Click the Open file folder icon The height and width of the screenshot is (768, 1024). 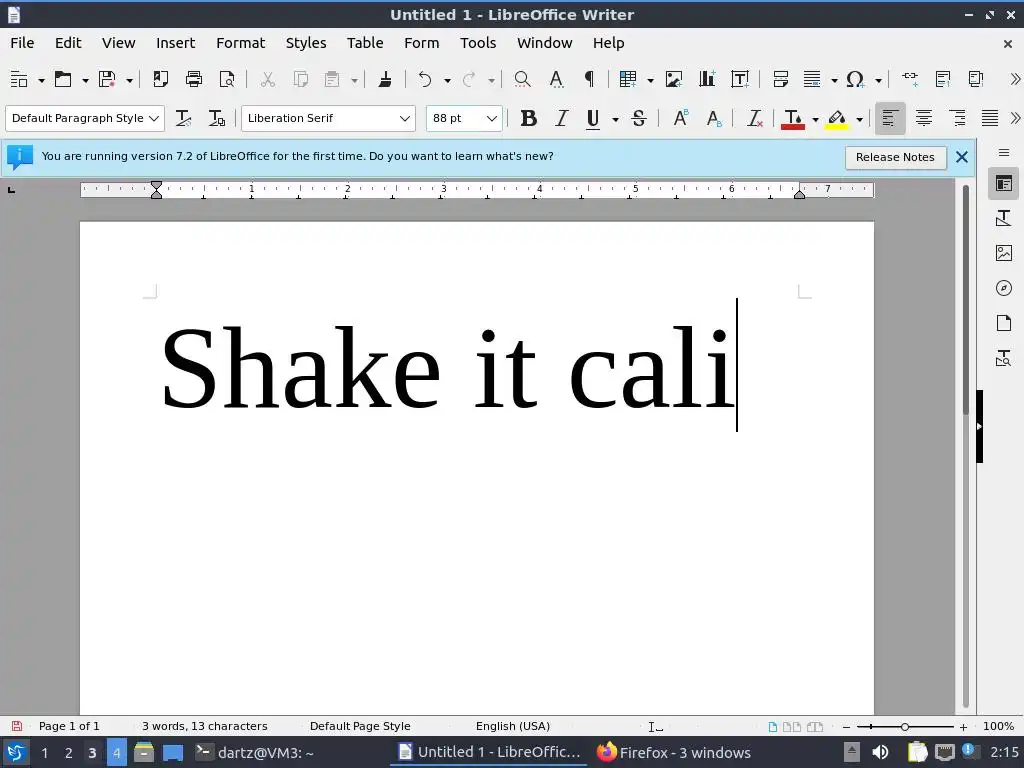pyautogui.click(x=63, y=79)
